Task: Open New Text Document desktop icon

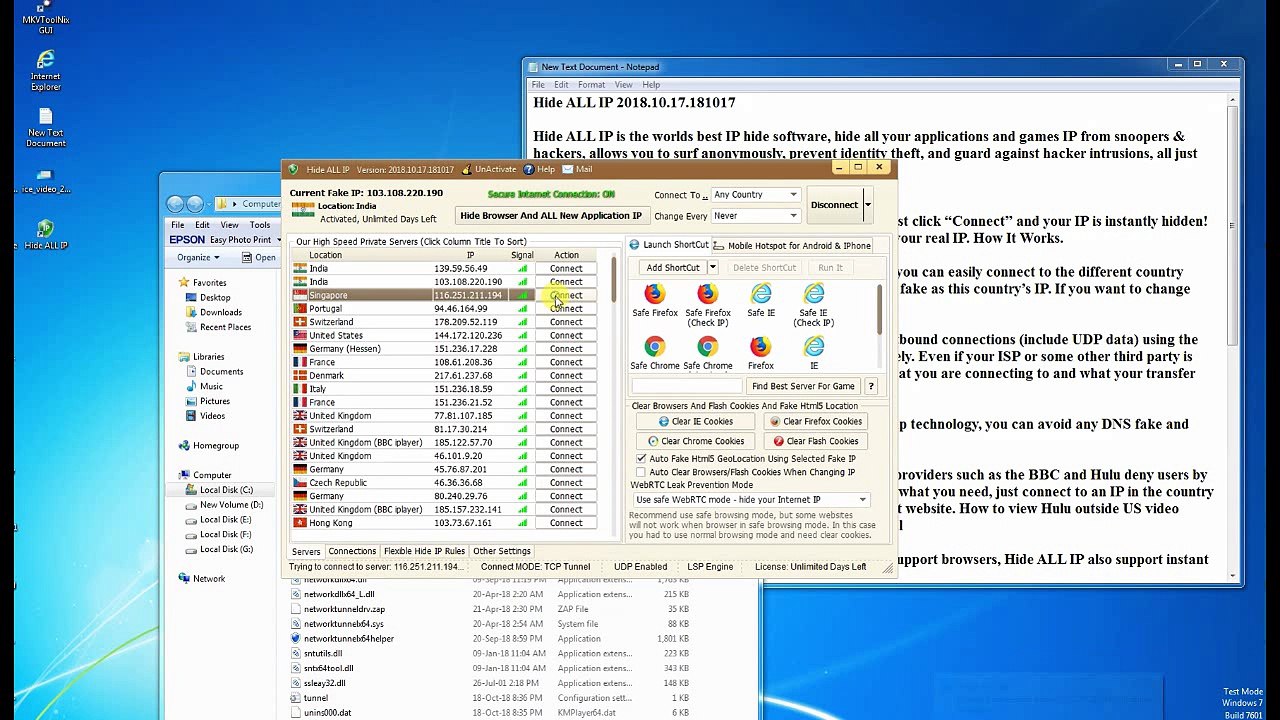Action: 45,127
